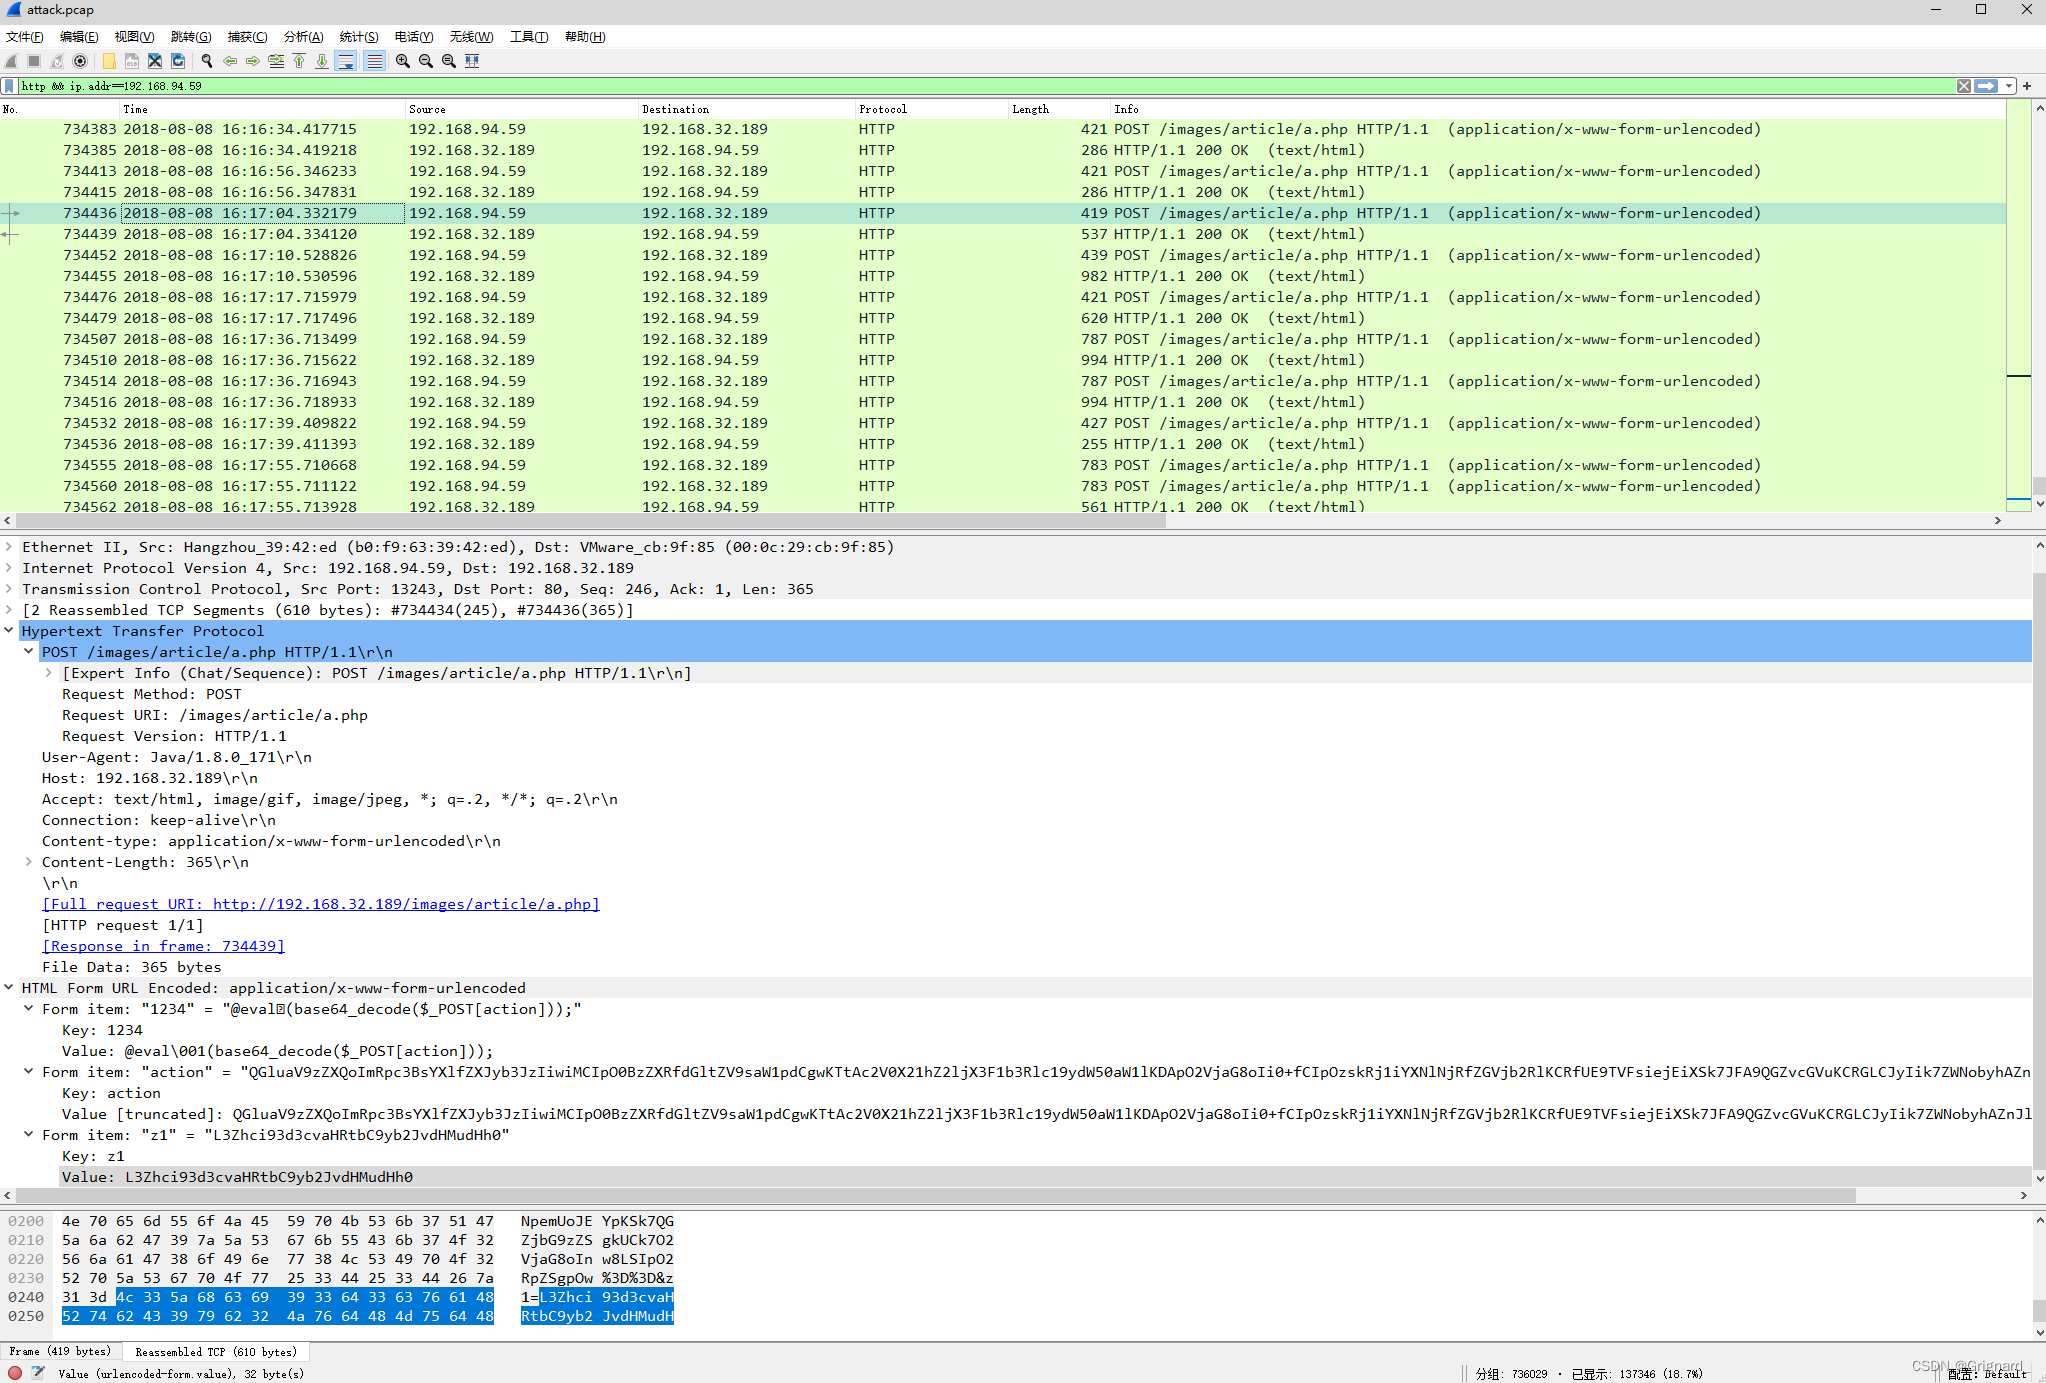Open display filter bookmarks icon
The width and height of the screenshot is (2046, 1383).
click(x=10, y=86)
